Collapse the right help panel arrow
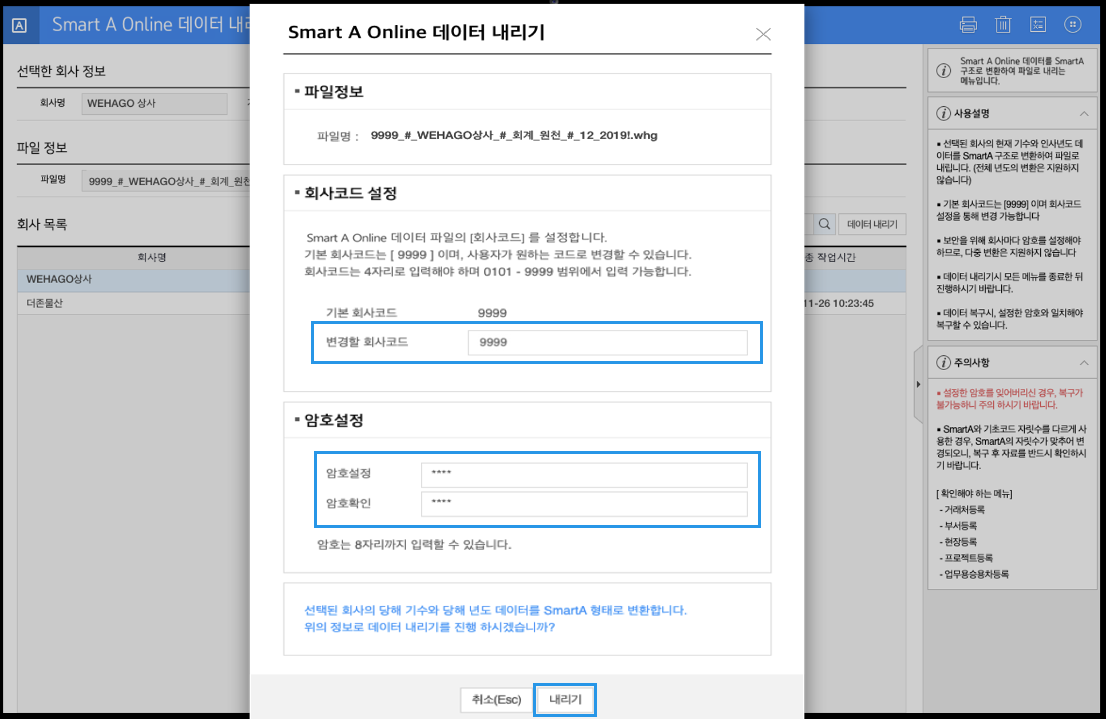The image size is (1106, 719). pos(918,384)
